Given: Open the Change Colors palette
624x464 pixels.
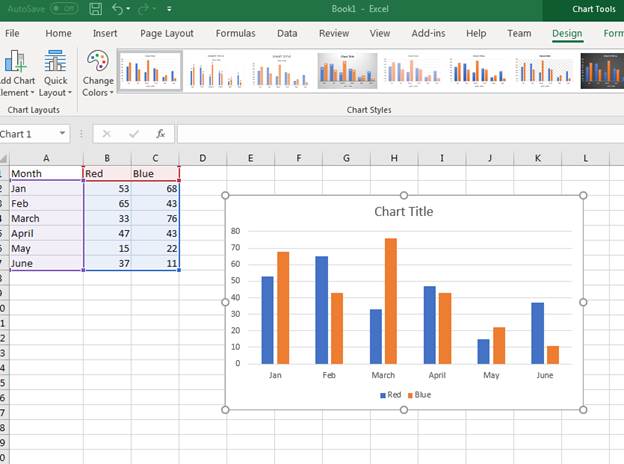Looking at the screenshot, I should [x=98, y=73].
